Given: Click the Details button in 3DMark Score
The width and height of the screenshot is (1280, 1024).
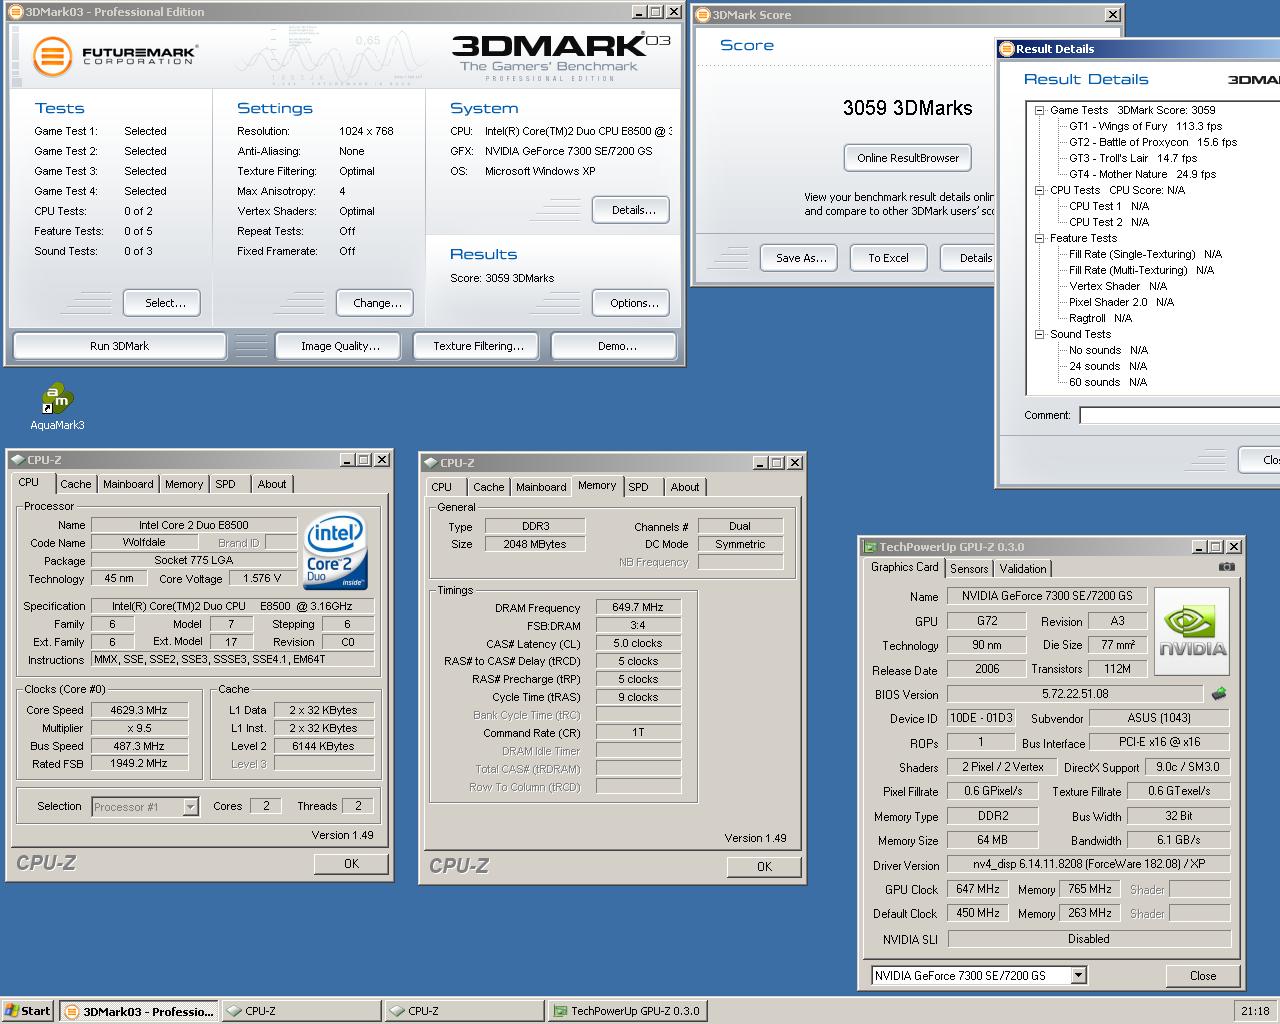Looking at the screenshot, I should click(x=969, y=258).
